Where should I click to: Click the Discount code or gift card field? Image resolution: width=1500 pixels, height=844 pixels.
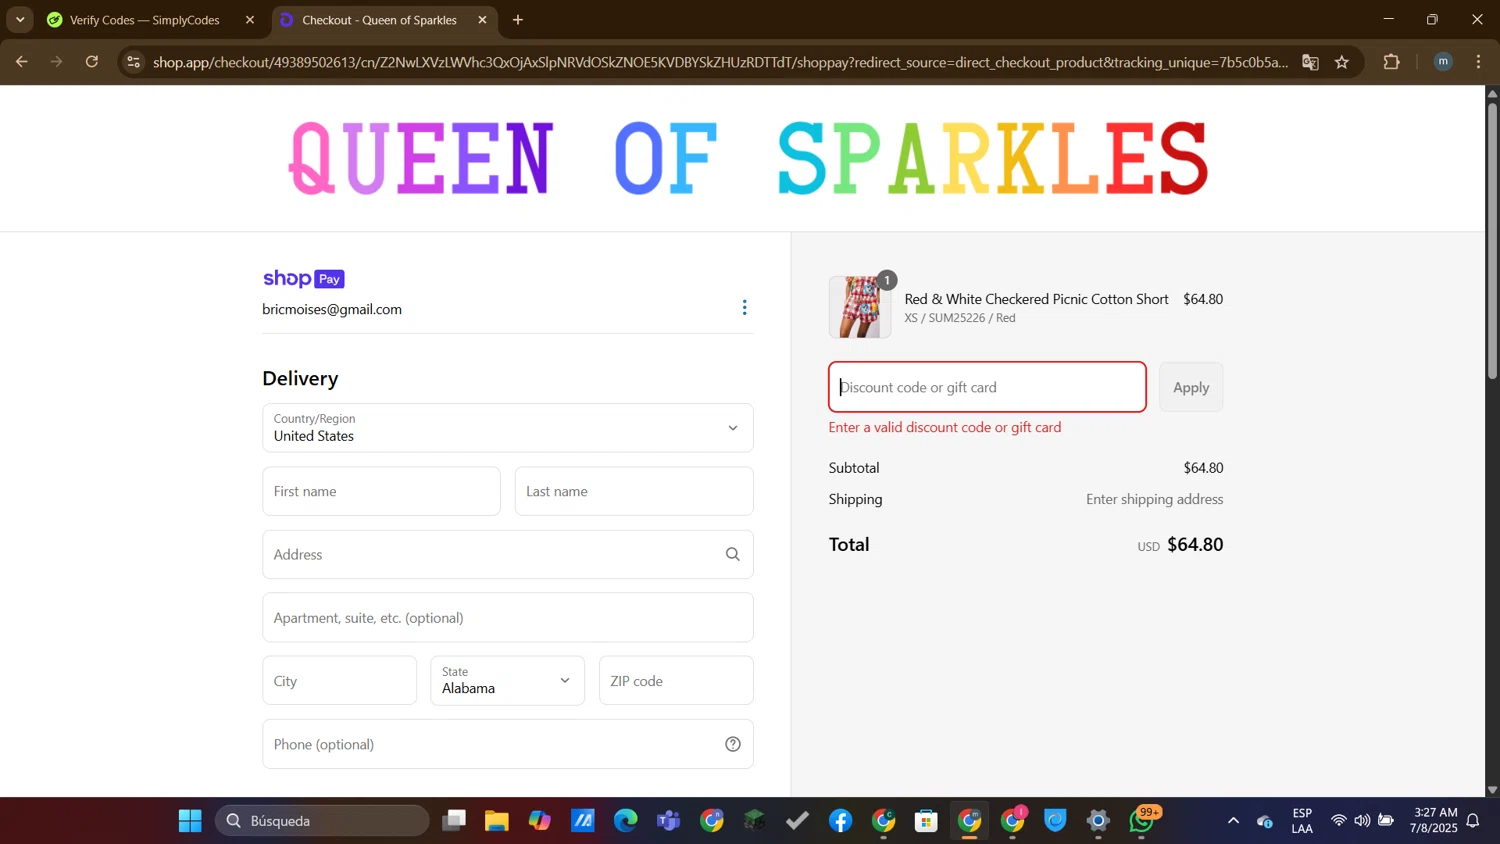coord(987,387)
